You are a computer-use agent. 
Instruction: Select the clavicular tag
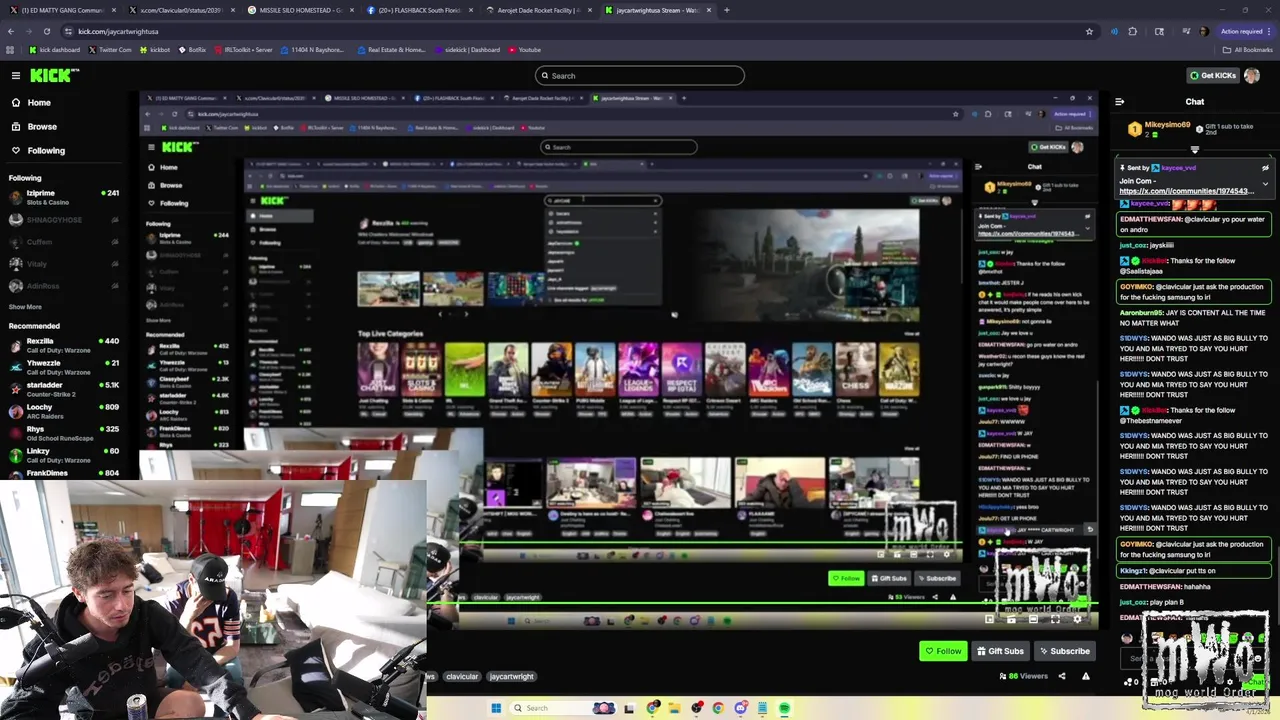(462, 676)
